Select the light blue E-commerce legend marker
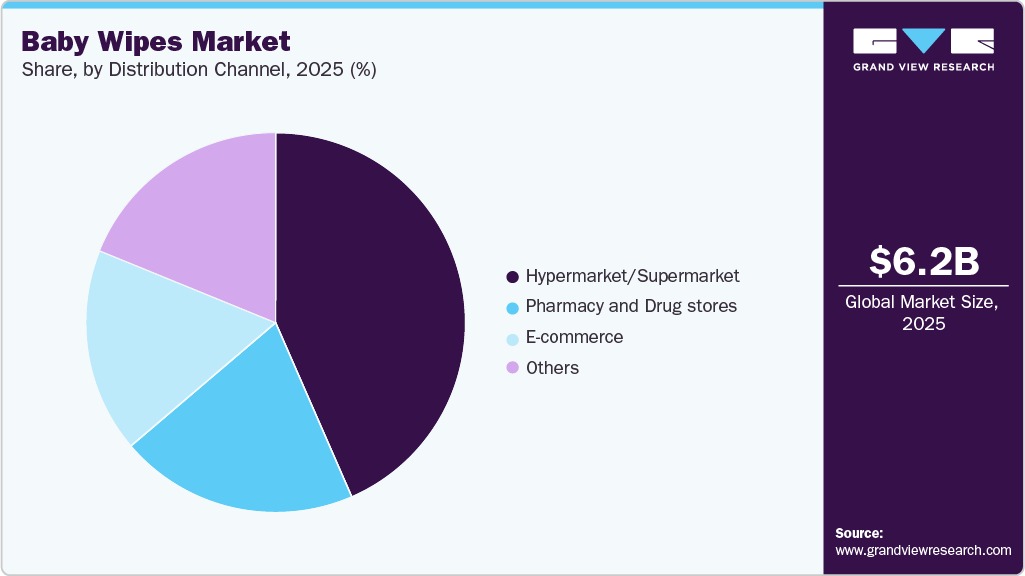Screen dimensions: 1025x576 pyautogui.click(x=512, y=337)
